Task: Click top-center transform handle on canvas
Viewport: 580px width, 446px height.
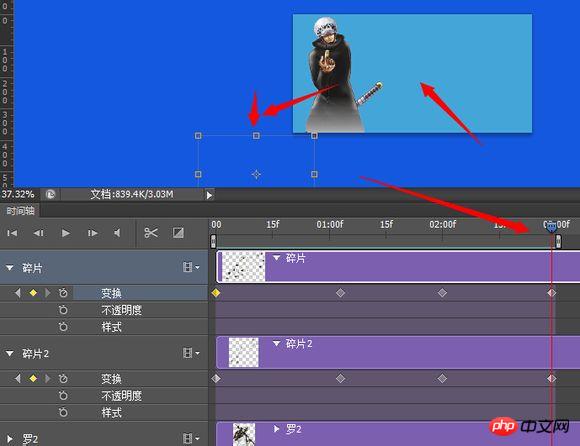Action: 256,136
